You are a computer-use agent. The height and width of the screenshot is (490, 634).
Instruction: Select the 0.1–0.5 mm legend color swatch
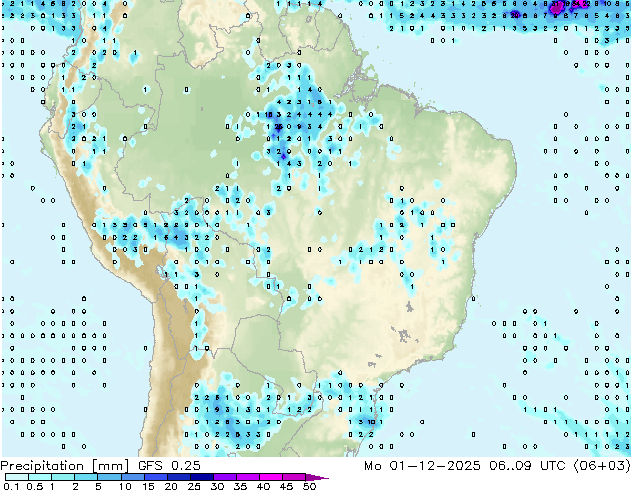tap(17, 477)
